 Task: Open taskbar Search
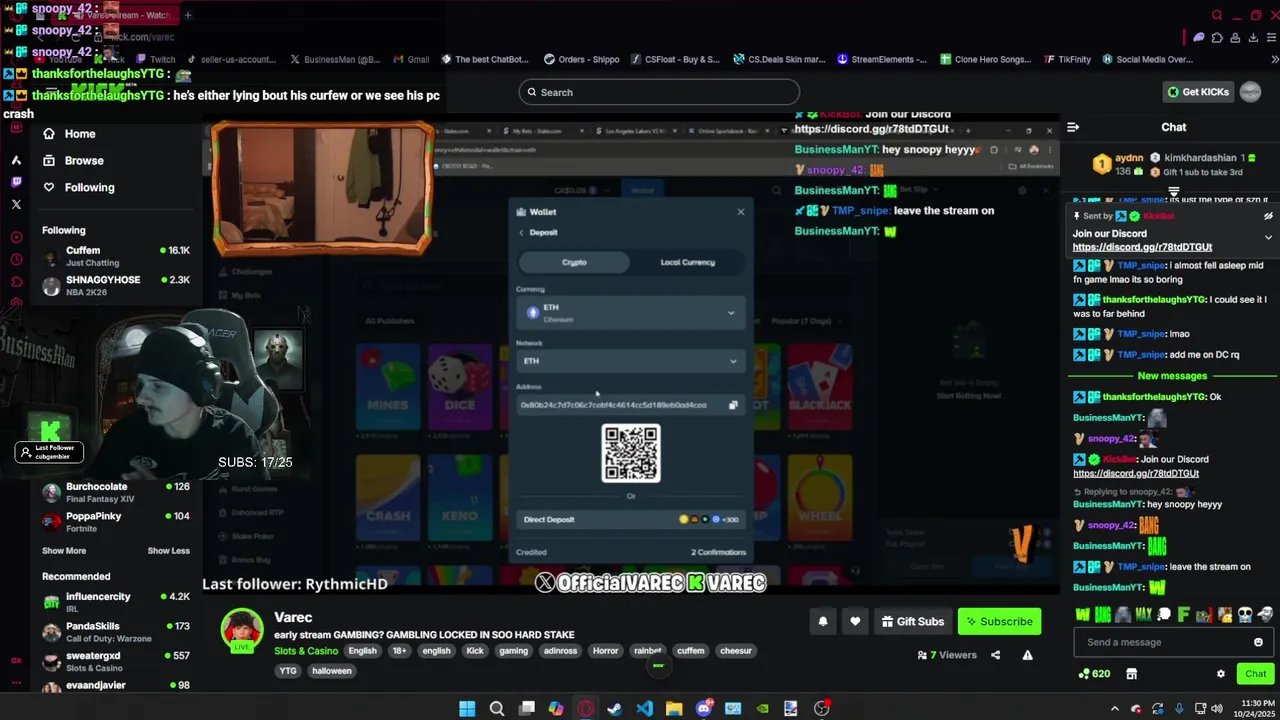point(497,708)
